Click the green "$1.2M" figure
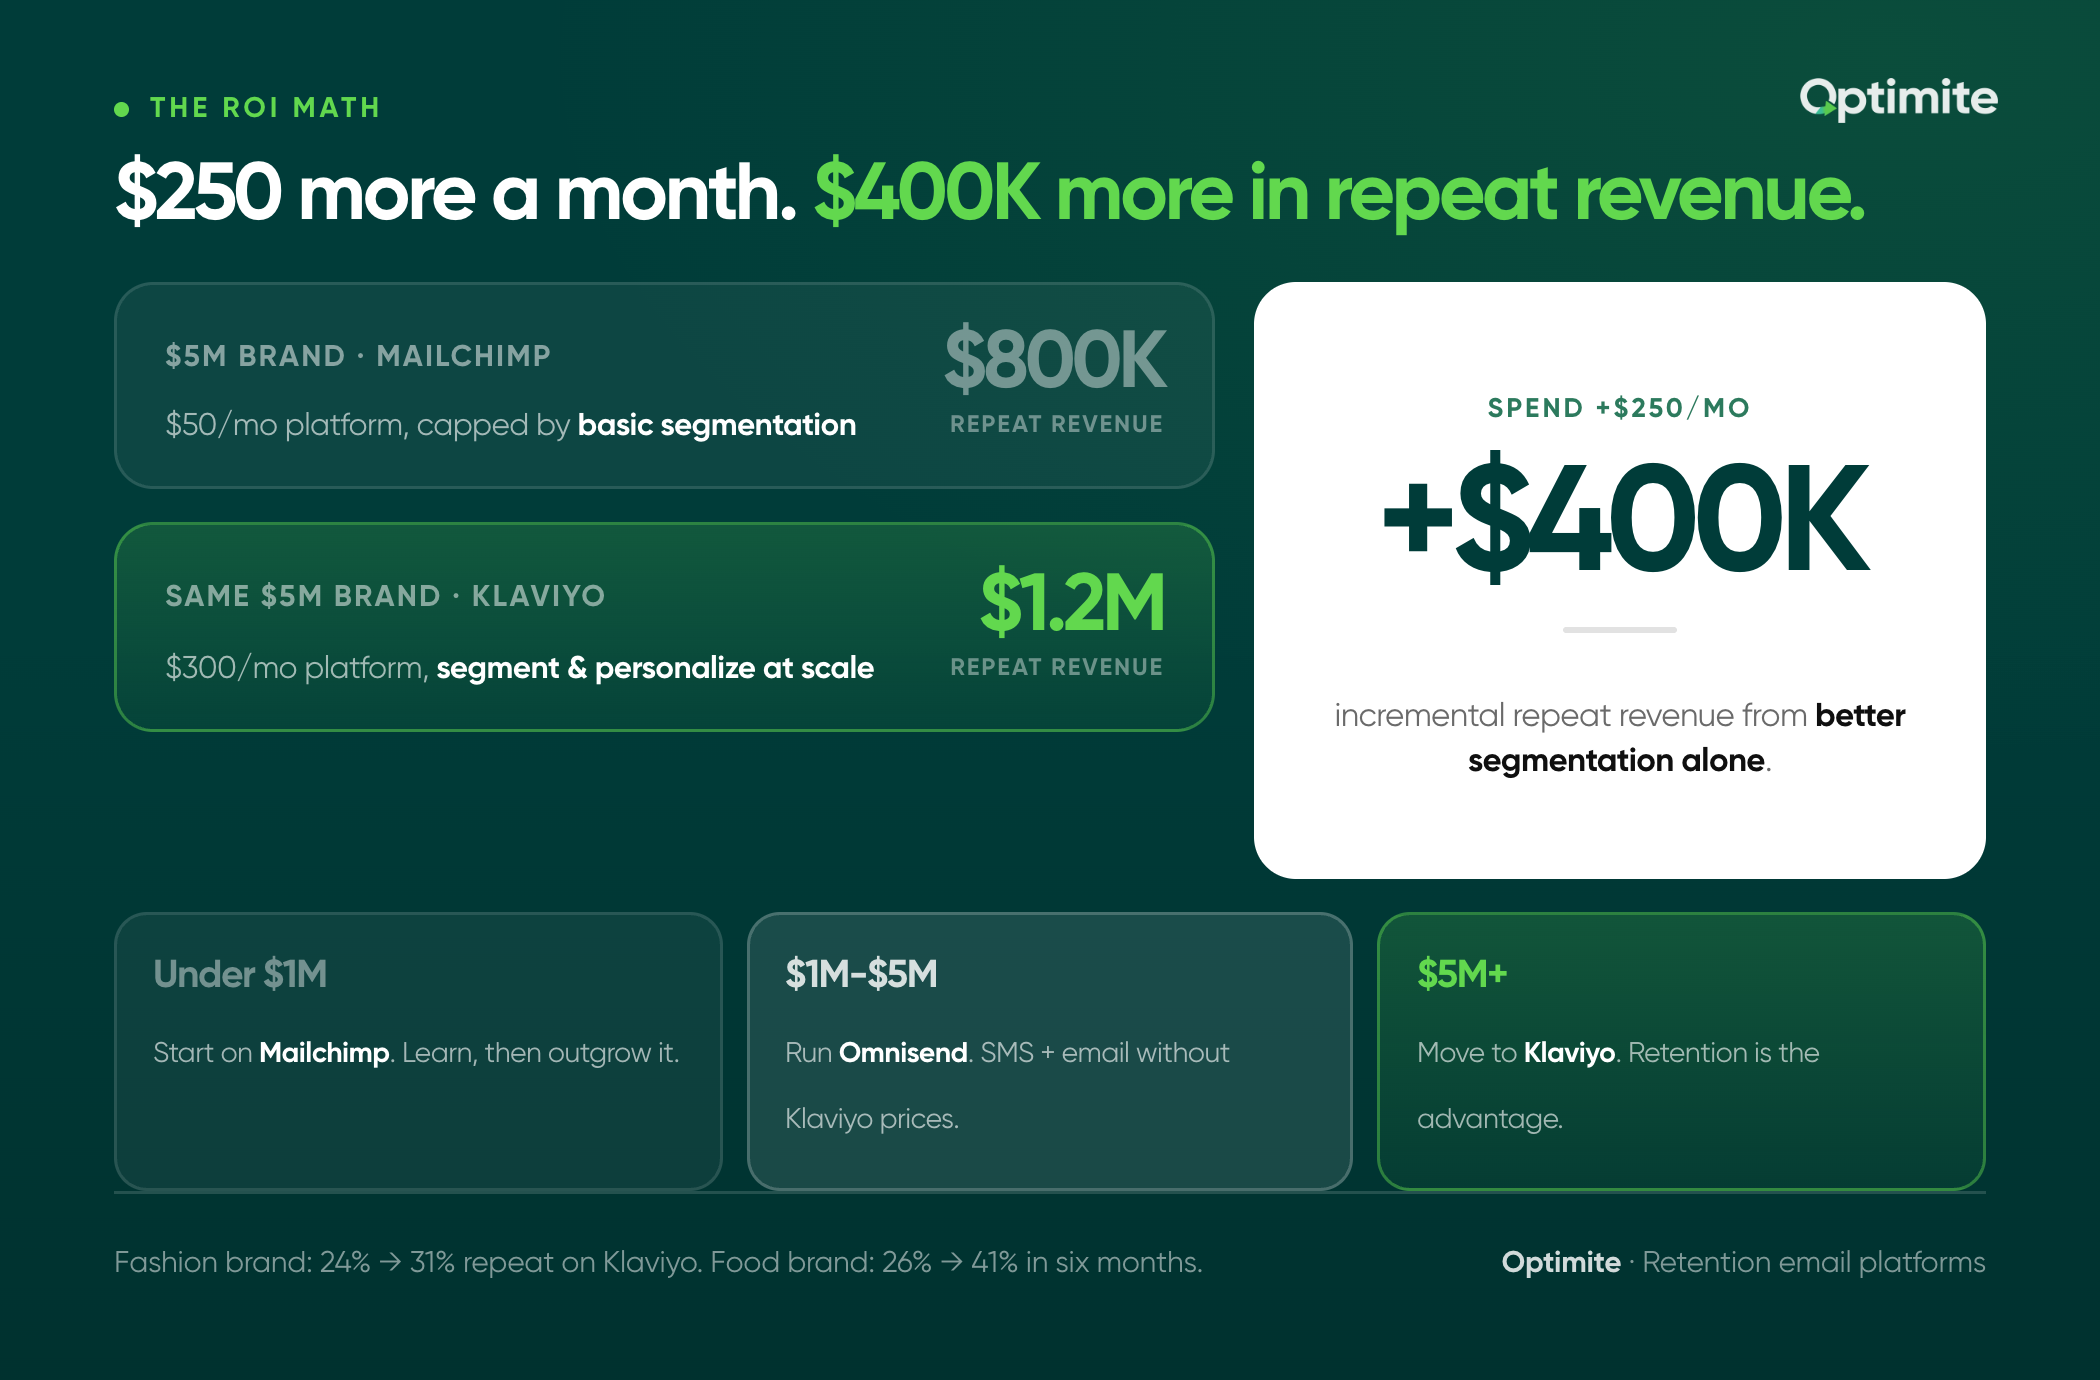The height and width of the screenshot is (1380, 2100). click(1073, 602)
